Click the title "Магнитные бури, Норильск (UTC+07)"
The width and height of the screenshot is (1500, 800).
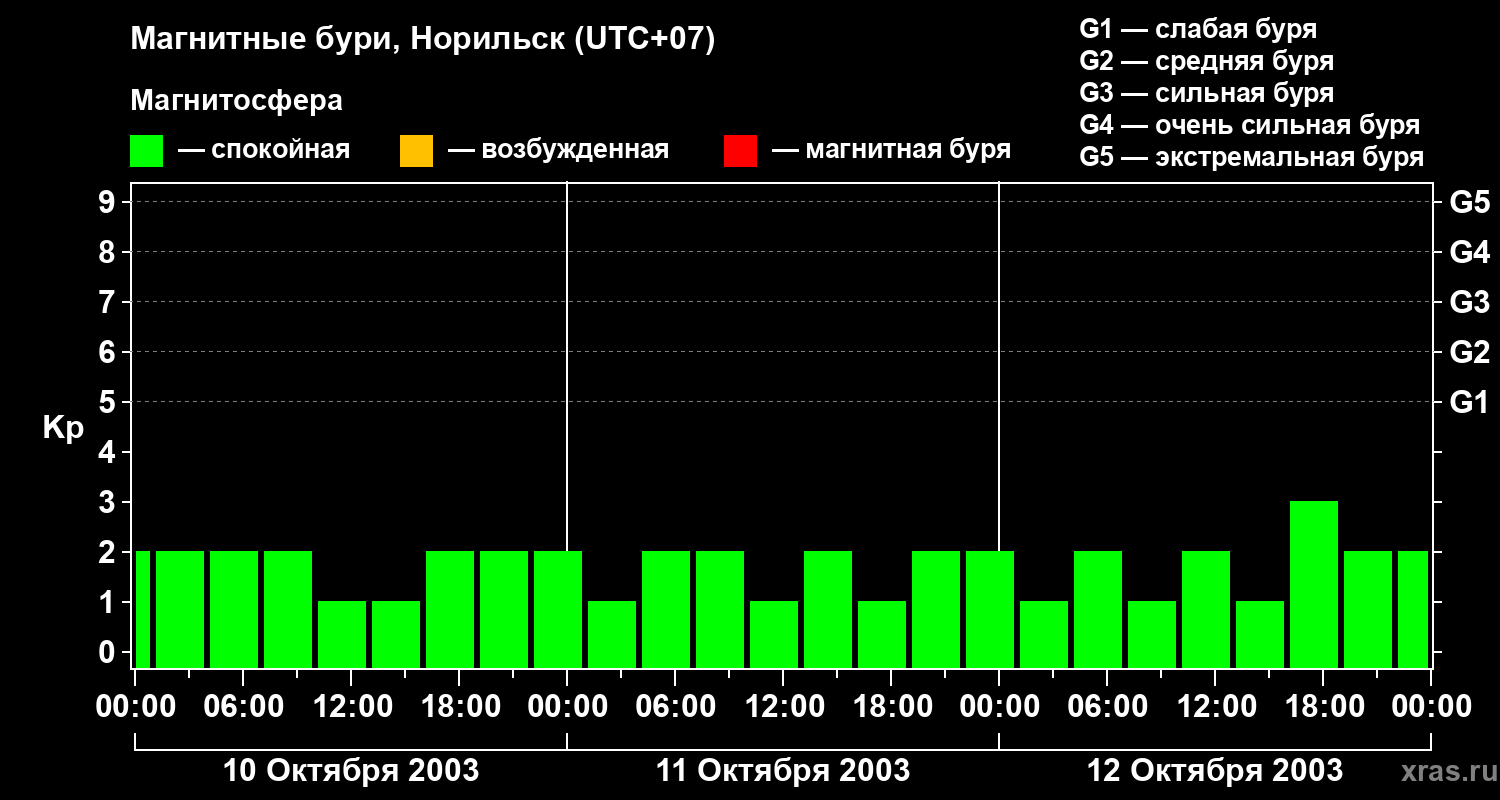[x=423, y=40]
